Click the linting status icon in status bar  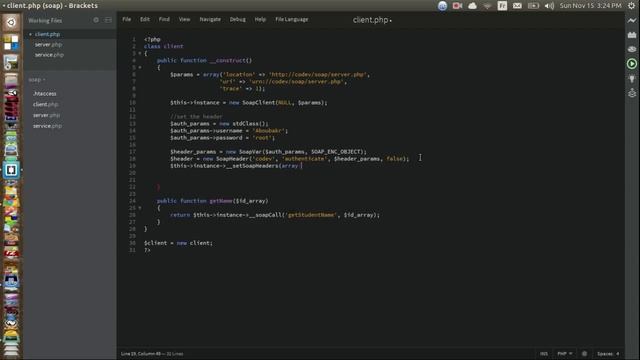(584, 354)
